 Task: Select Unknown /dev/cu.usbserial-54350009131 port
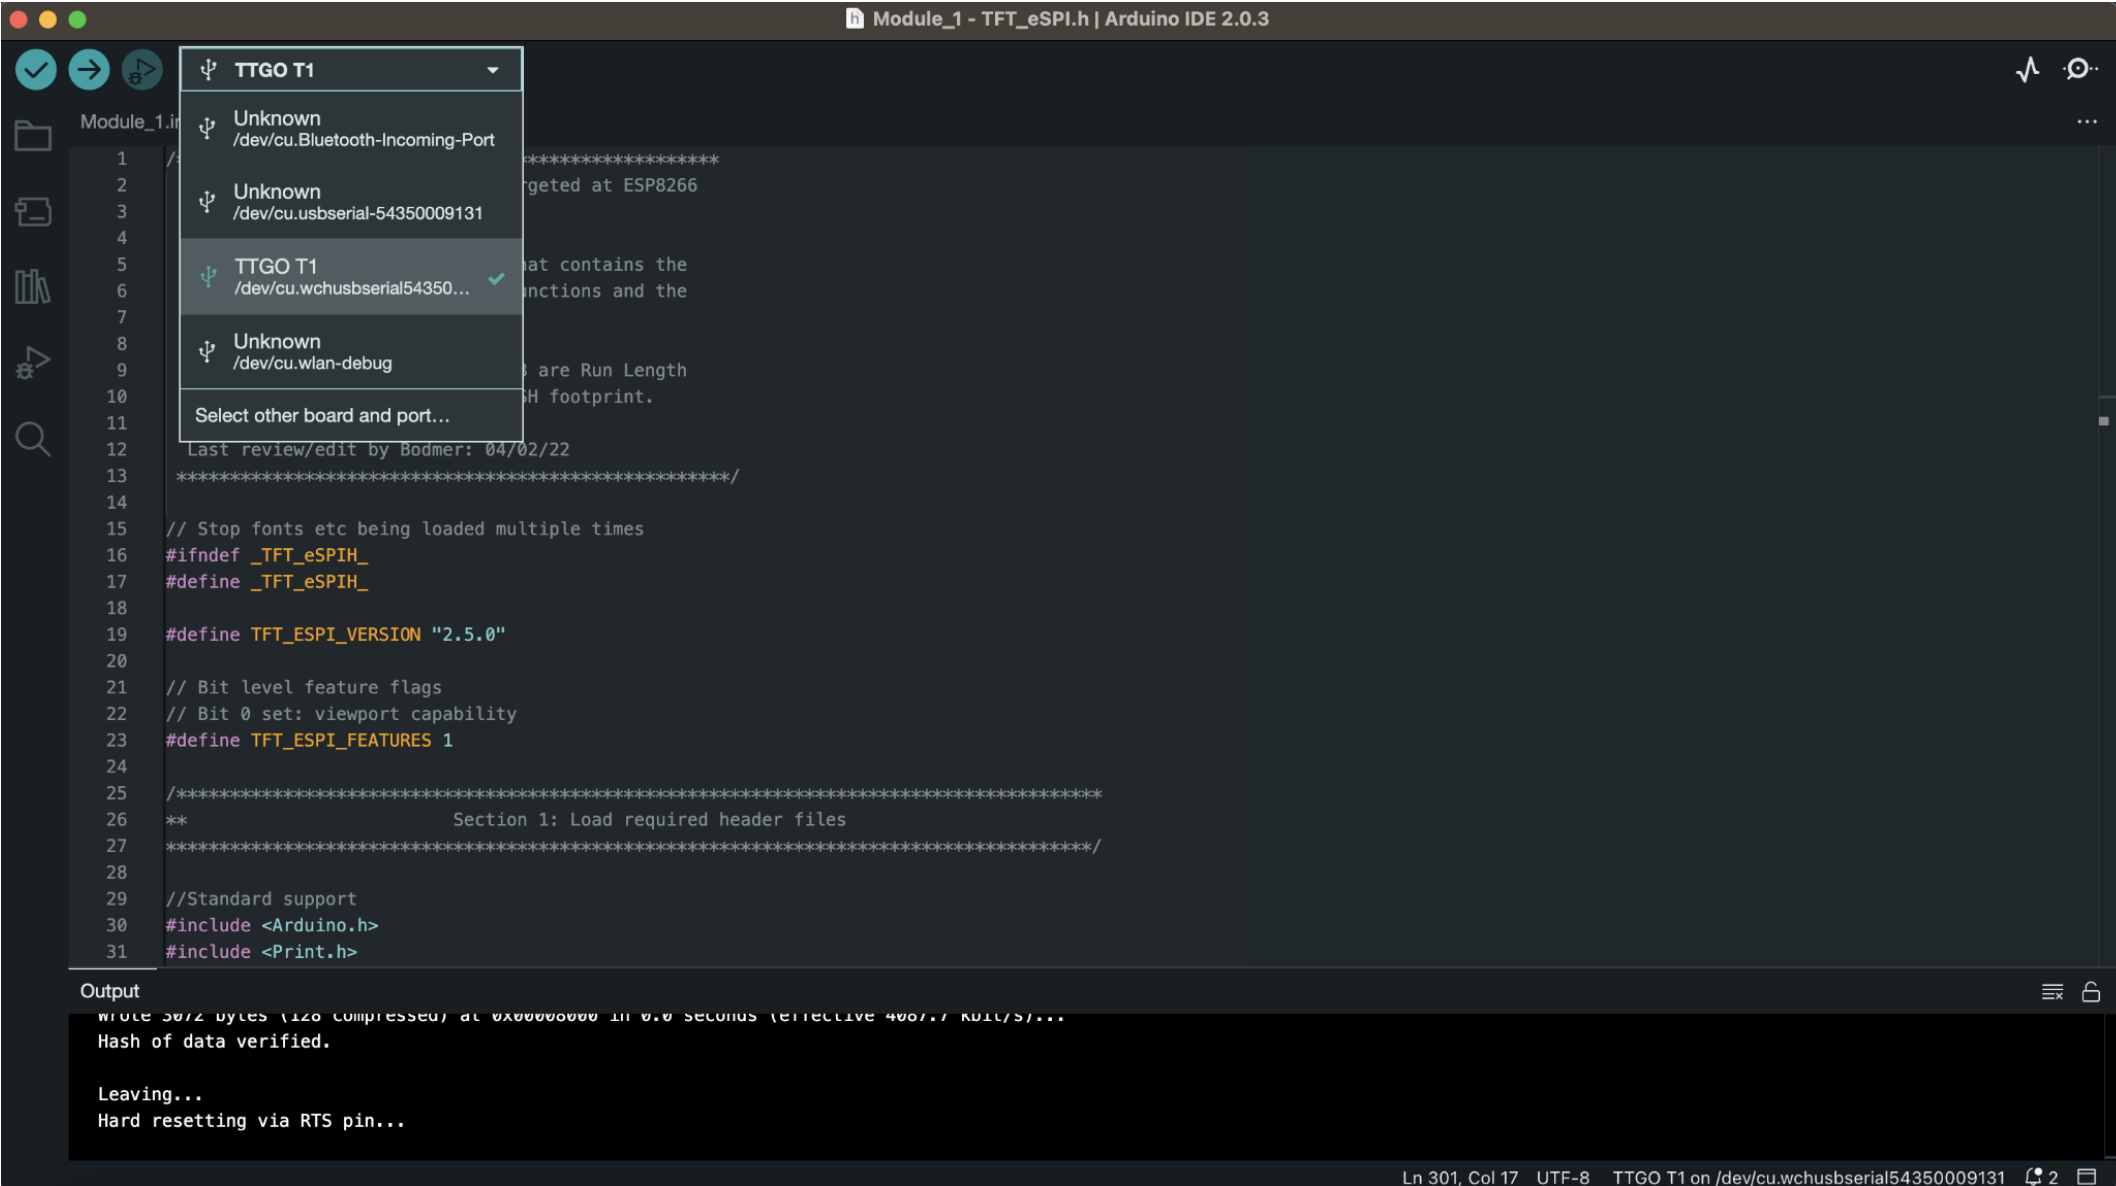(x=351, y=202)
